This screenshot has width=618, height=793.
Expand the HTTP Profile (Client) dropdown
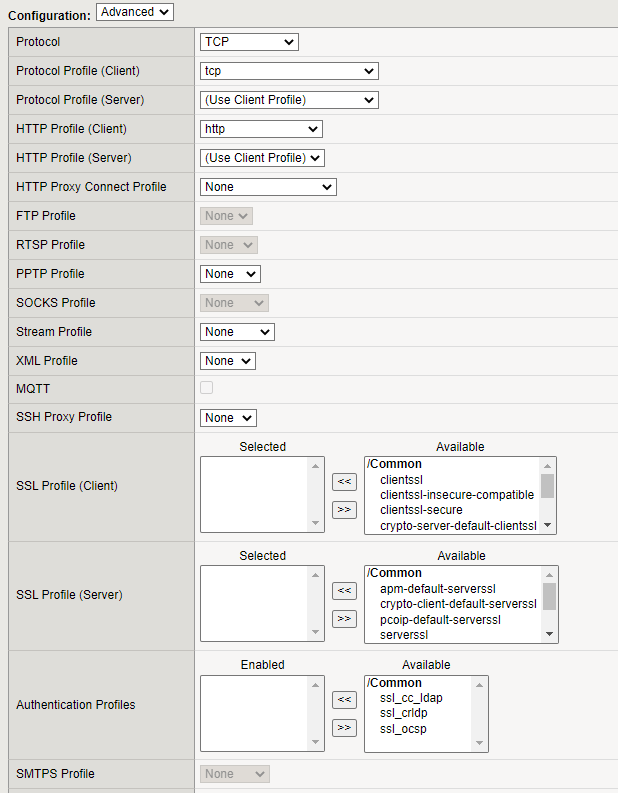tap(261, 129)
